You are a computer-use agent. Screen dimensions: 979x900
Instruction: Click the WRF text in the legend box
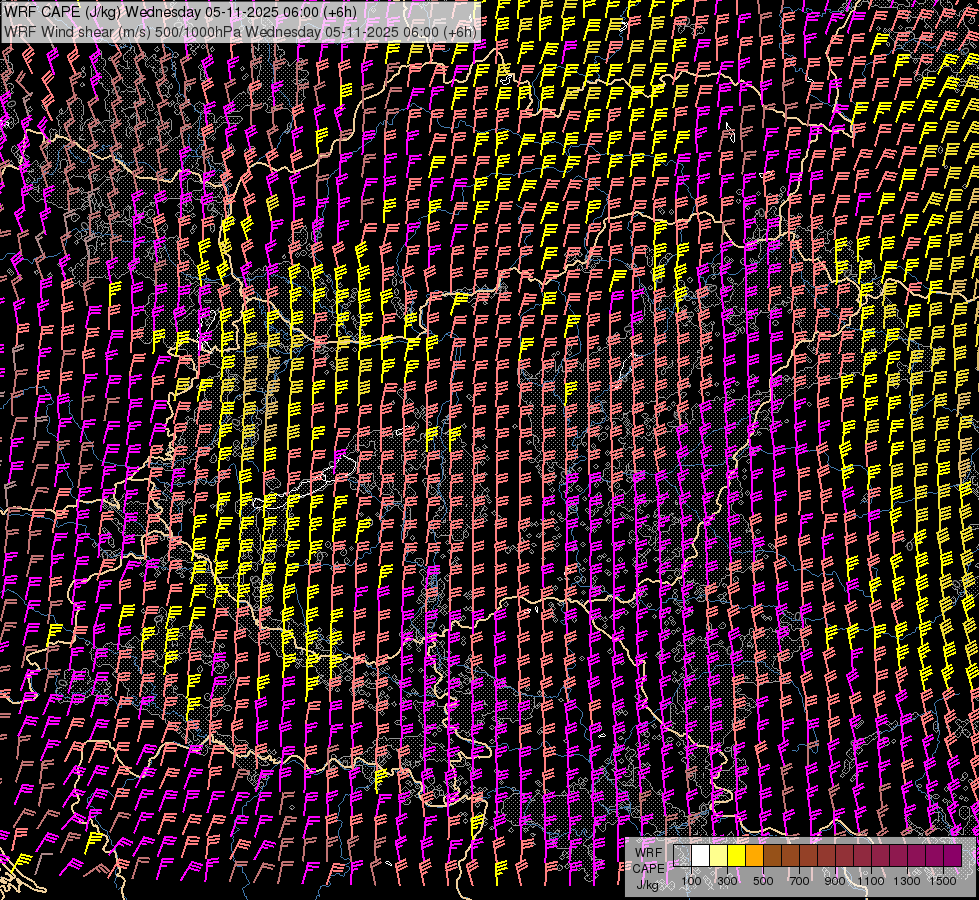coord(648,851)
